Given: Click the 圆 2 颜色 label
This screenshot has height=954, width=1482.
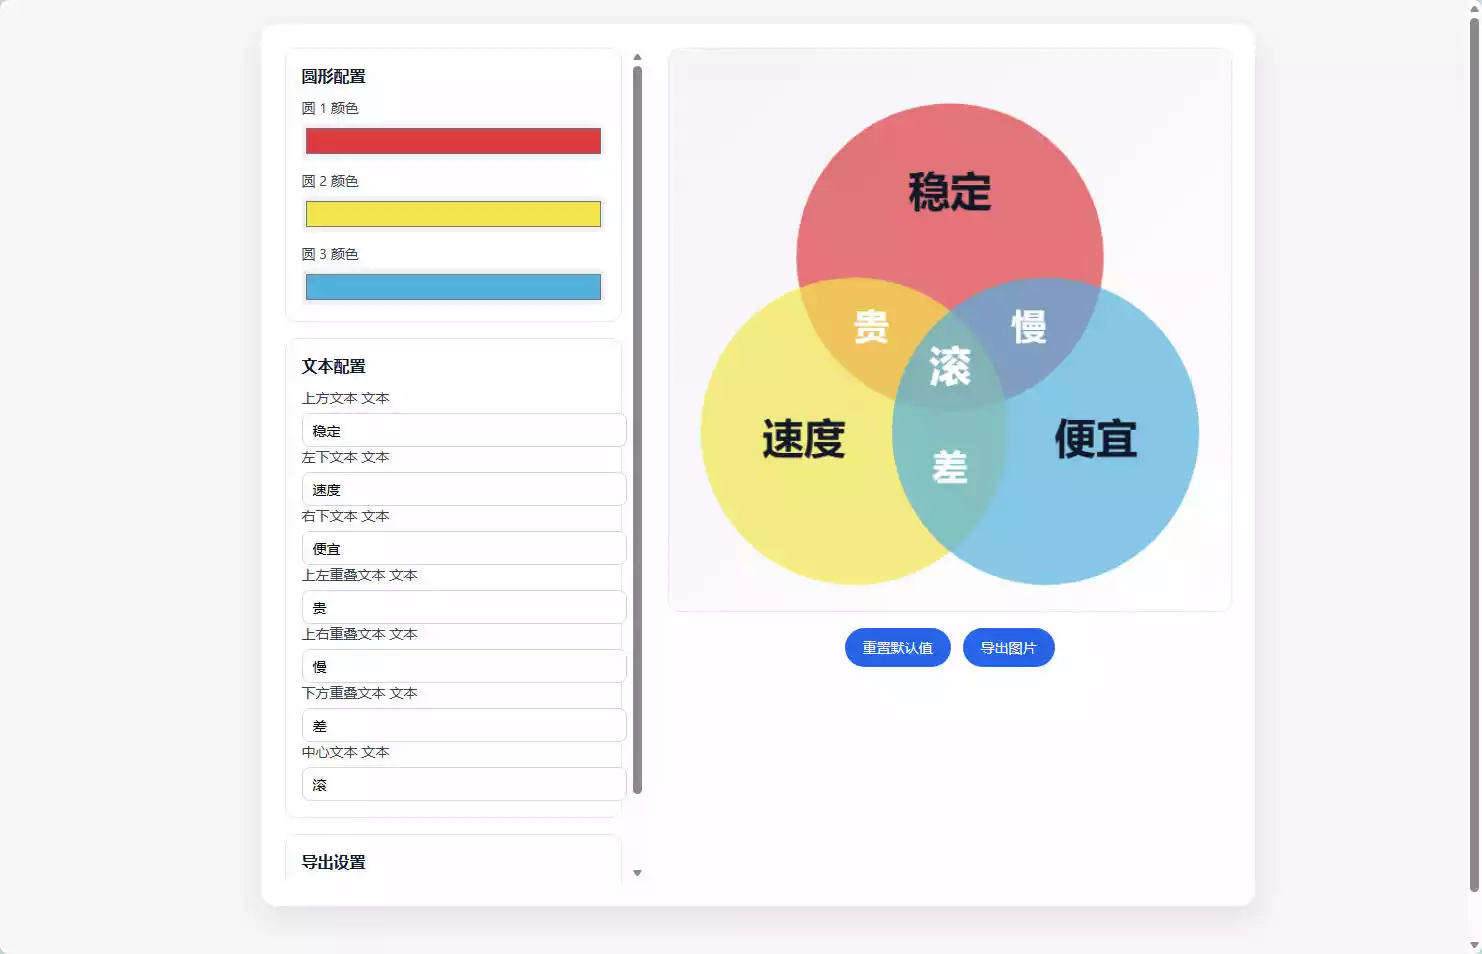Looking at the screenshot, I should click(x=330, y=181).
